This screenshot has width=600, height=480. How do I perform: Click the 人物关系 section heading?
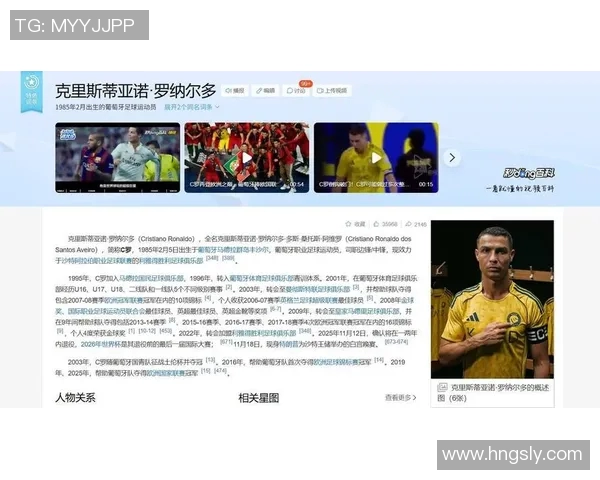pyautogui.click(x=75, y=398)
